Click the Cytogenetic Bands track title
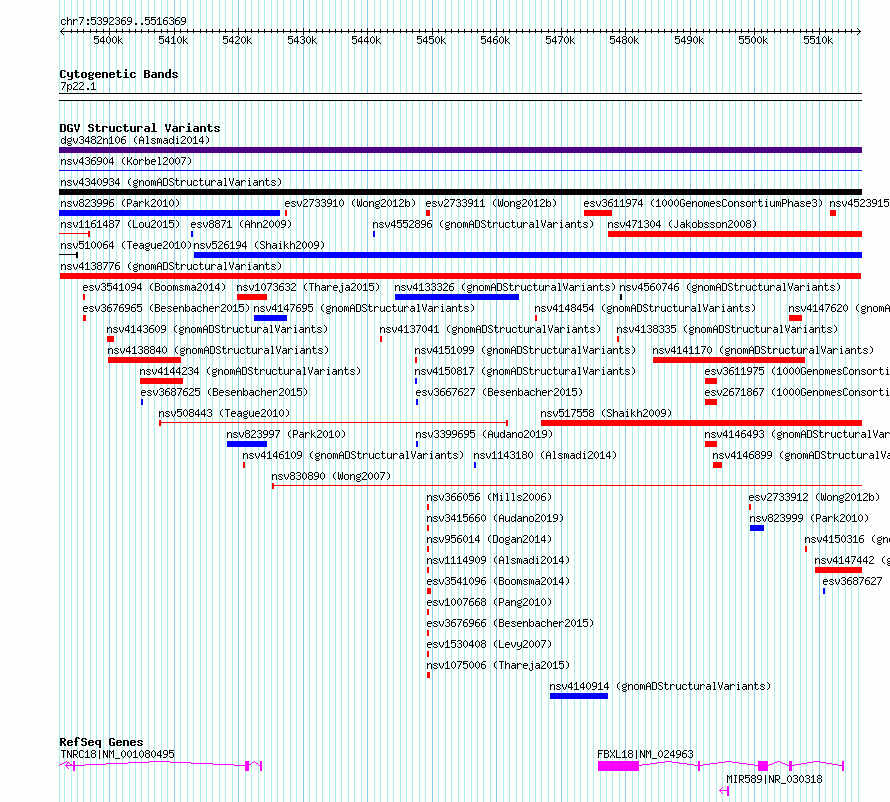This screenshot has height=802, width=890. [x=119, y=74]
